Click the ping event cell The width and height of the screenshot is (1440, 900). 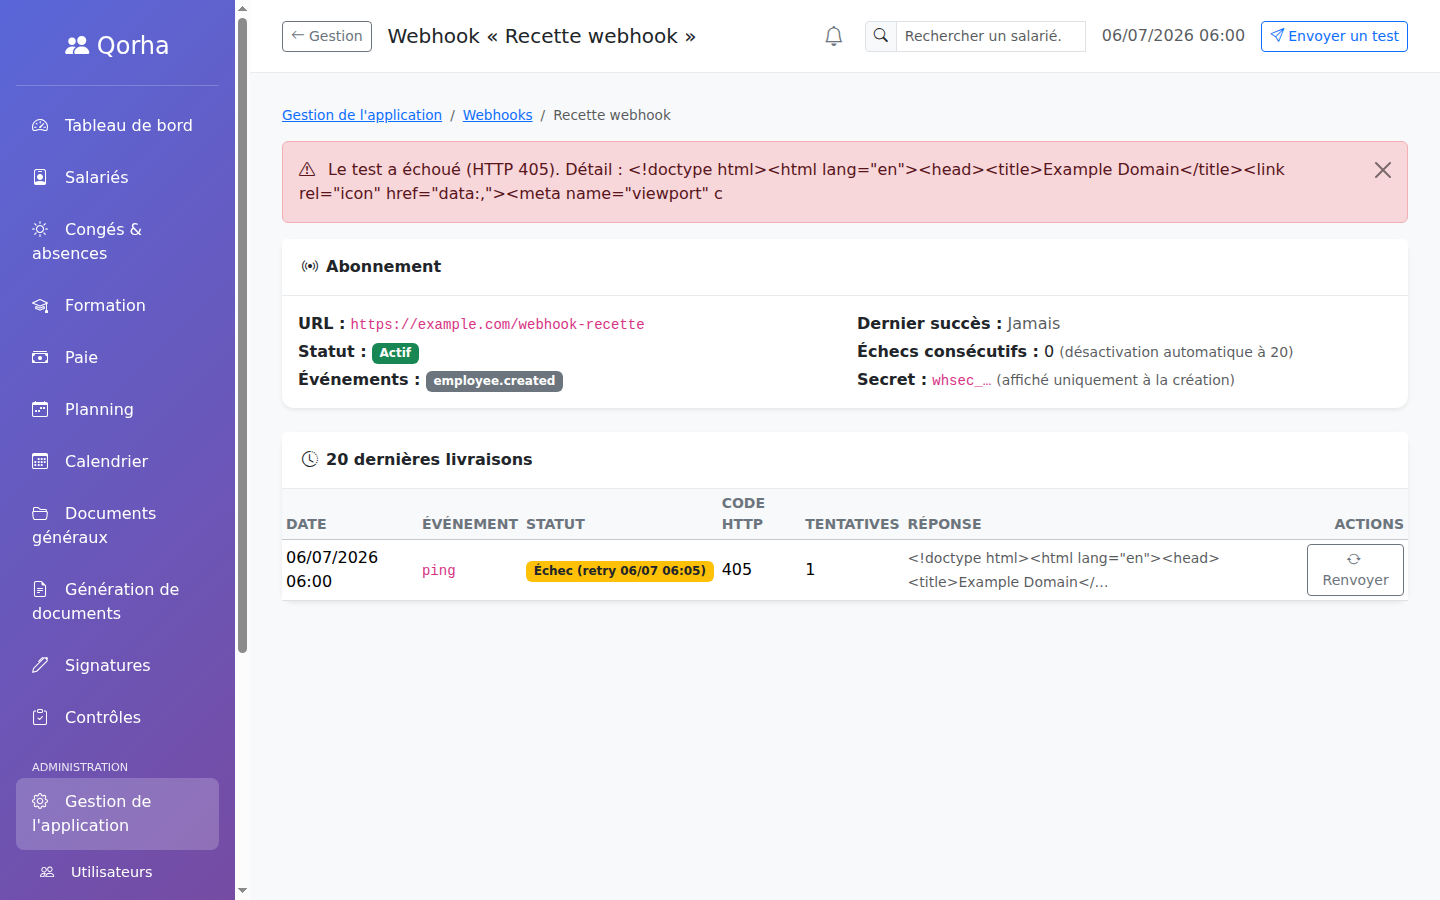(x=438, y=570)
